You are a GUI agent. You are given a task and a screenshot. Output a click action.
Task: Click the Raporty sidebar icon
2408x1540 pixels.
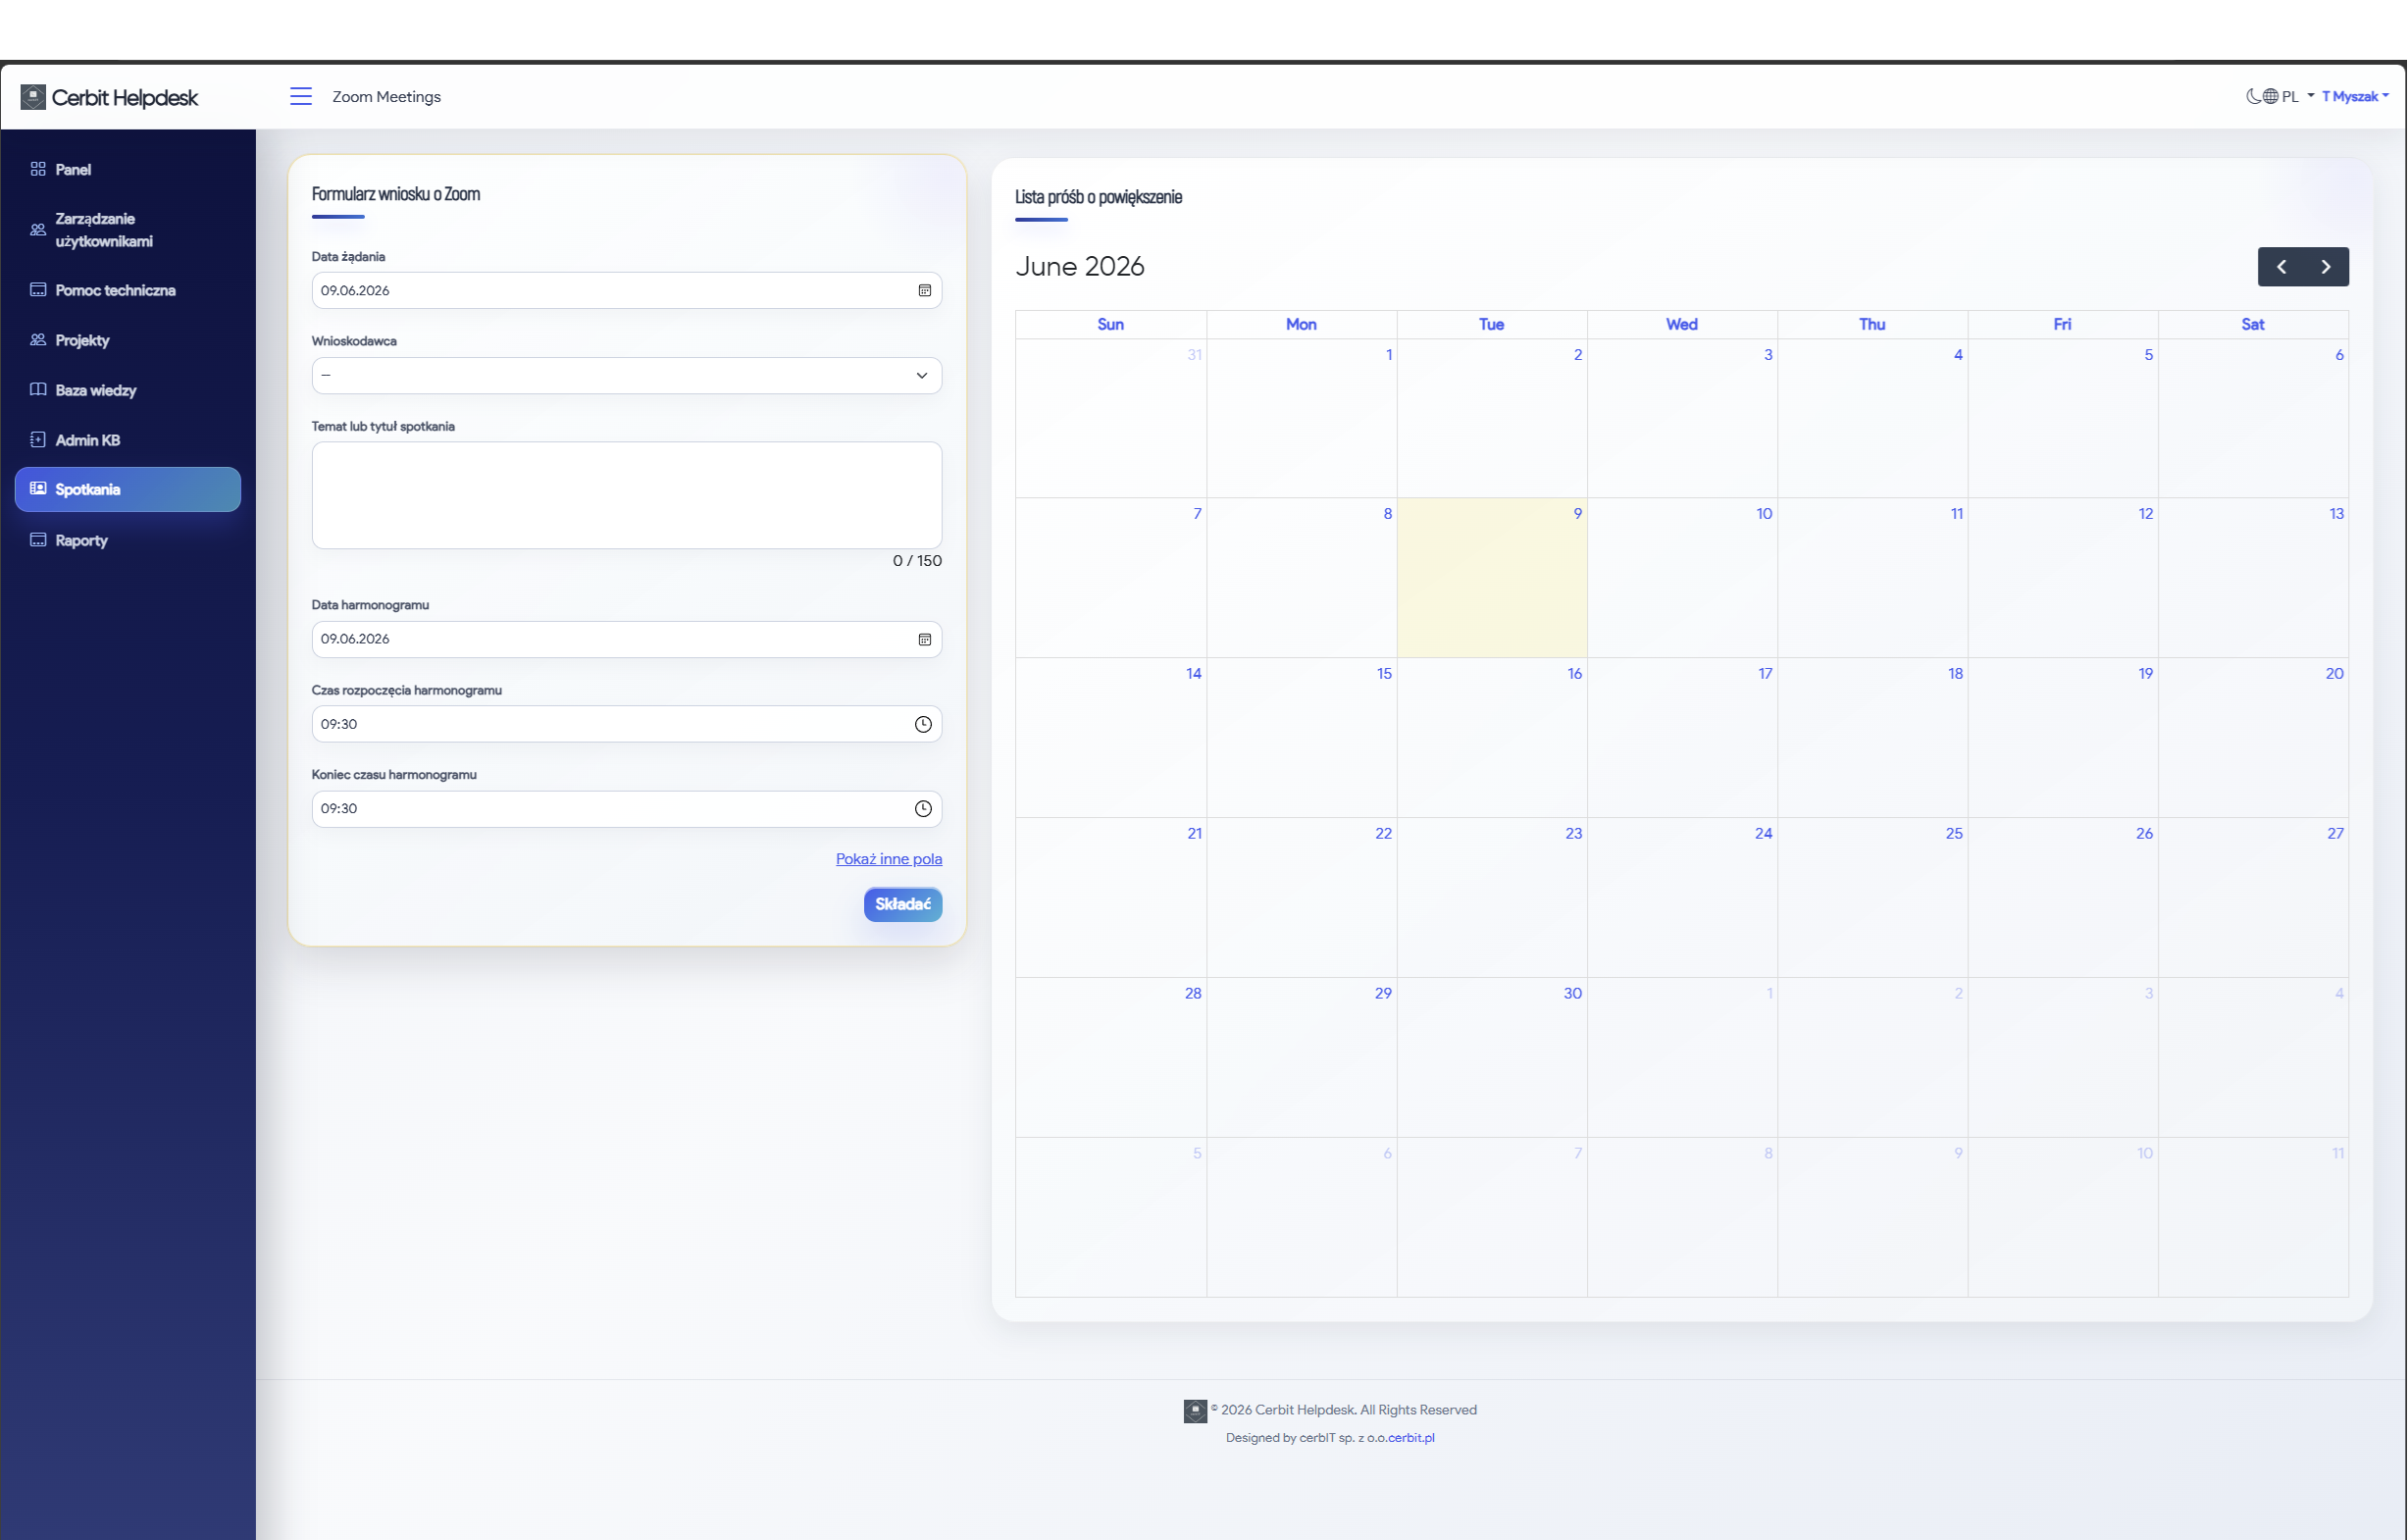pos(38,540)
